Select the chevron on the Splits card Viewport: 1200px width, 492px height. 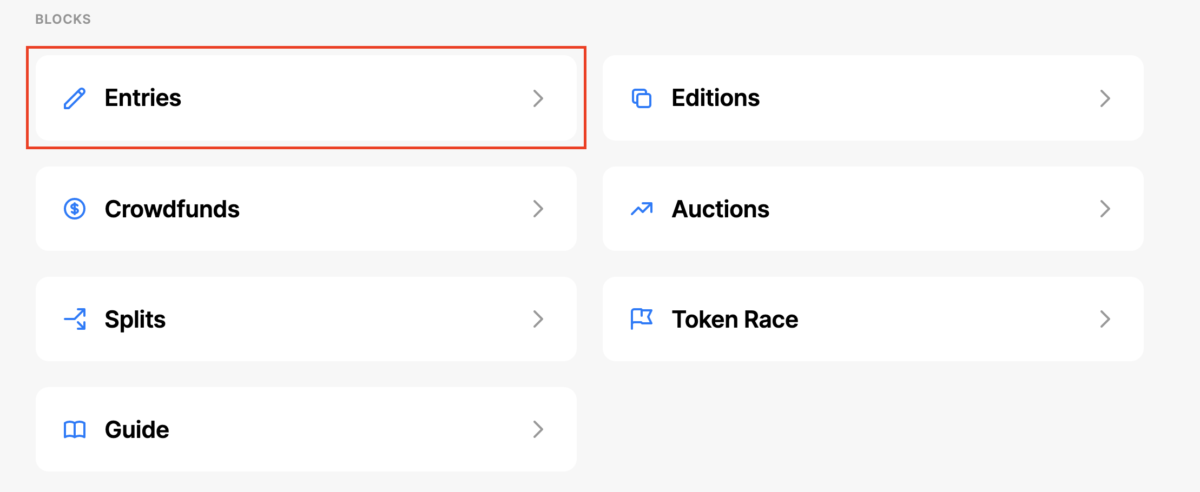(x=538, y=320)
